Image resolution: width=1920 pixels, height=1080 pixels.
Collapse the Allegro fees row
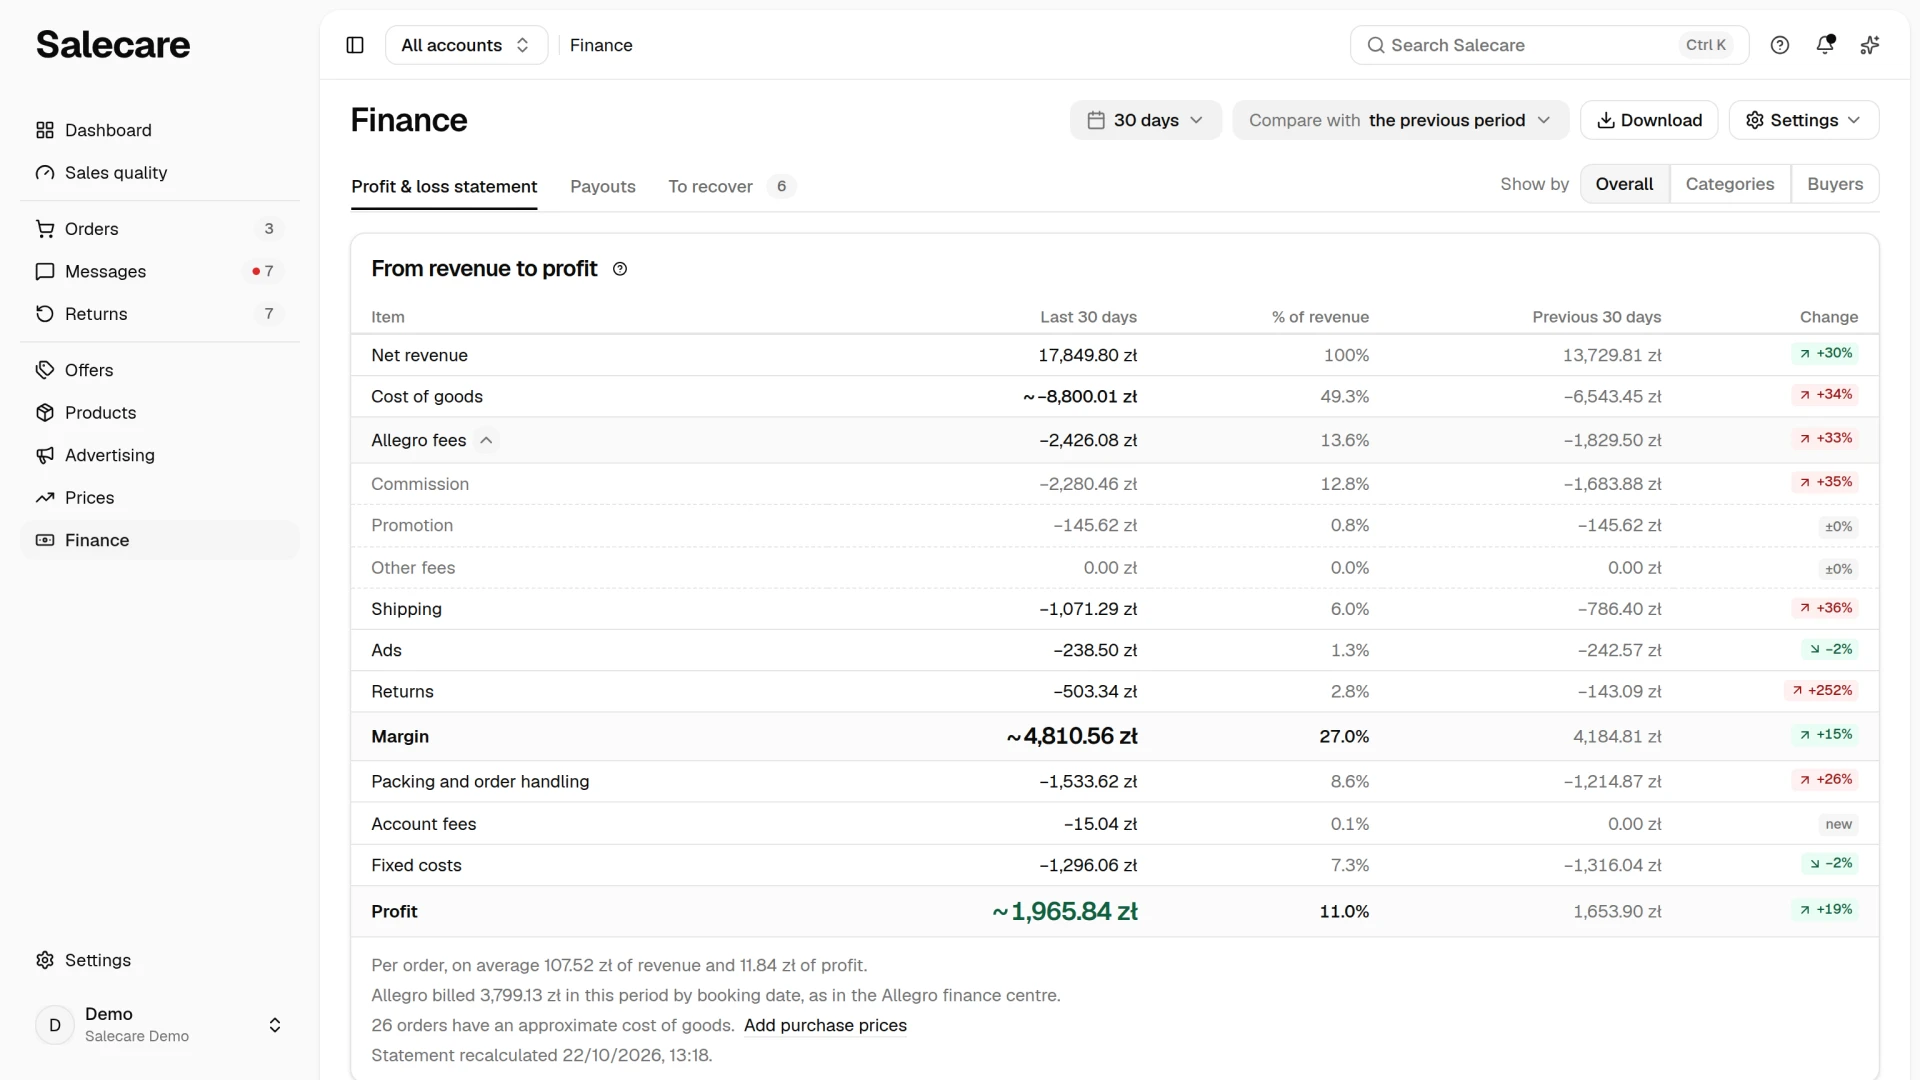[486, 440]
